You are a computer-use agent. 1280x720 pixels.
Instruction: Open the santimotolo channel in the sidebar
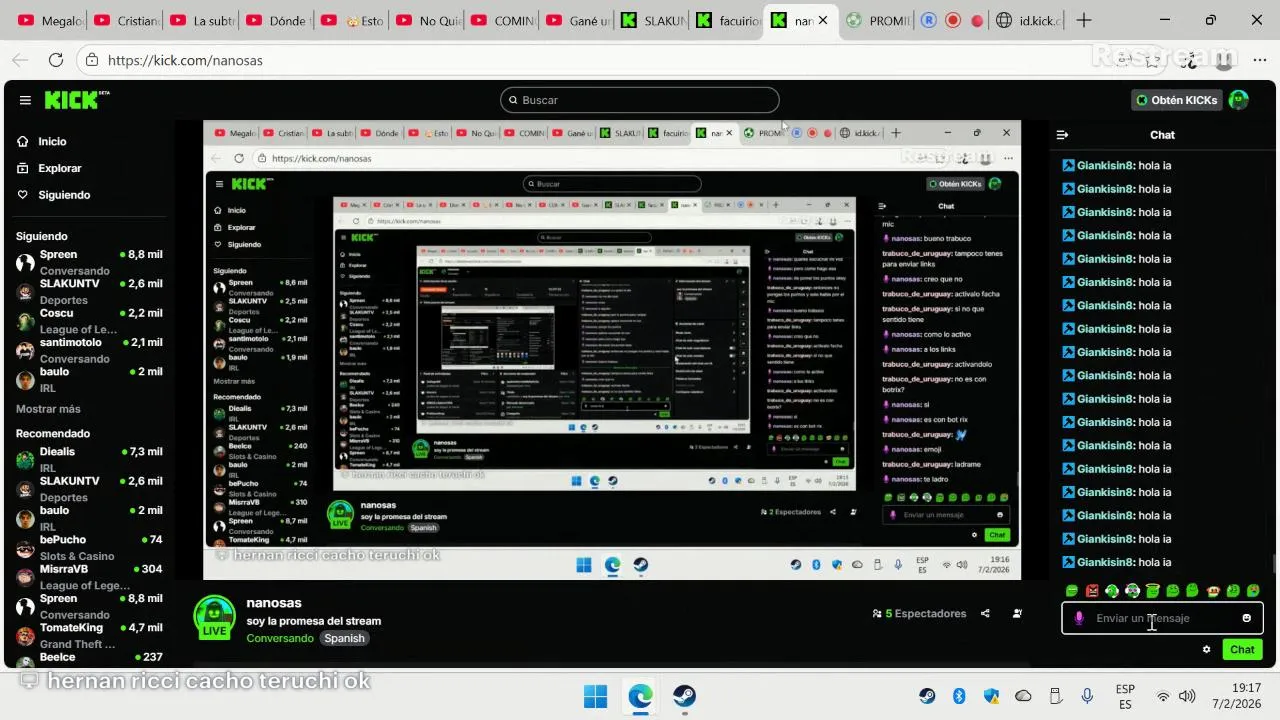88,349
